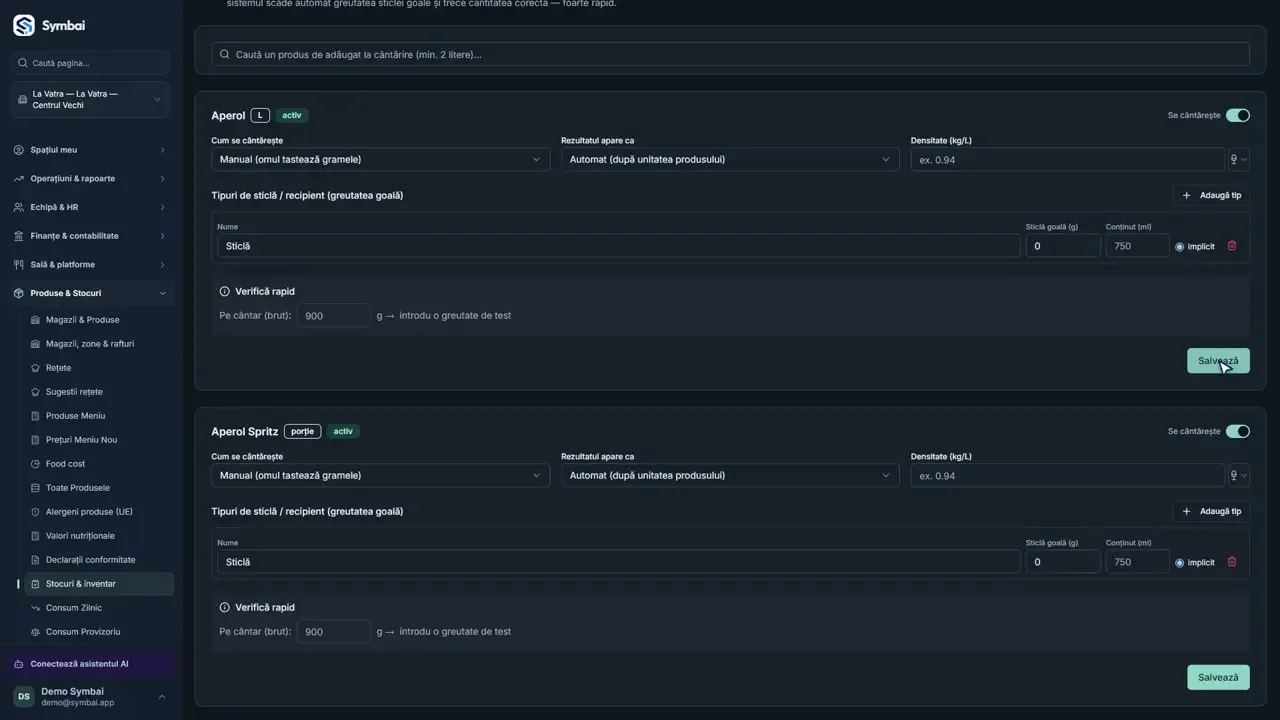Click the Symbai logo icon

click(24, 26)
